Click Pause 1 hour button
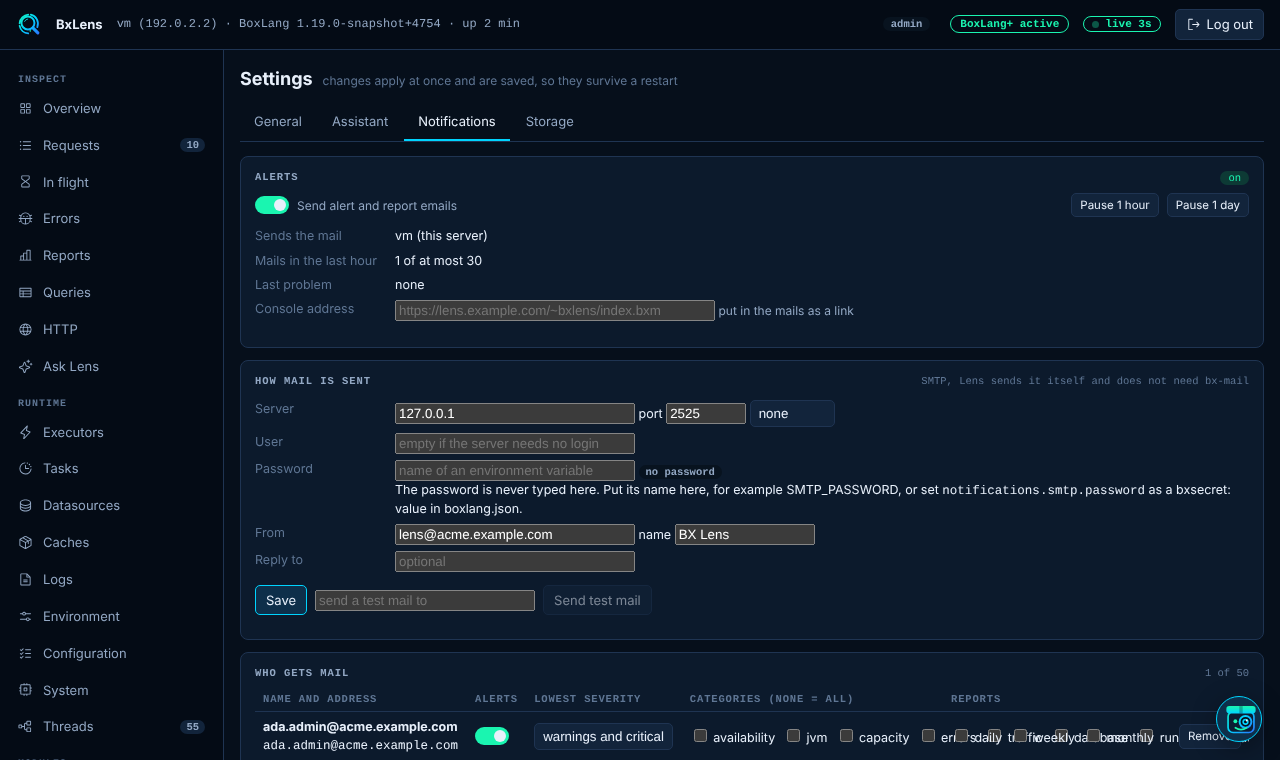Image resolution: width=1280 pixels, height=760 pixels. click(x=1115, y=205)
